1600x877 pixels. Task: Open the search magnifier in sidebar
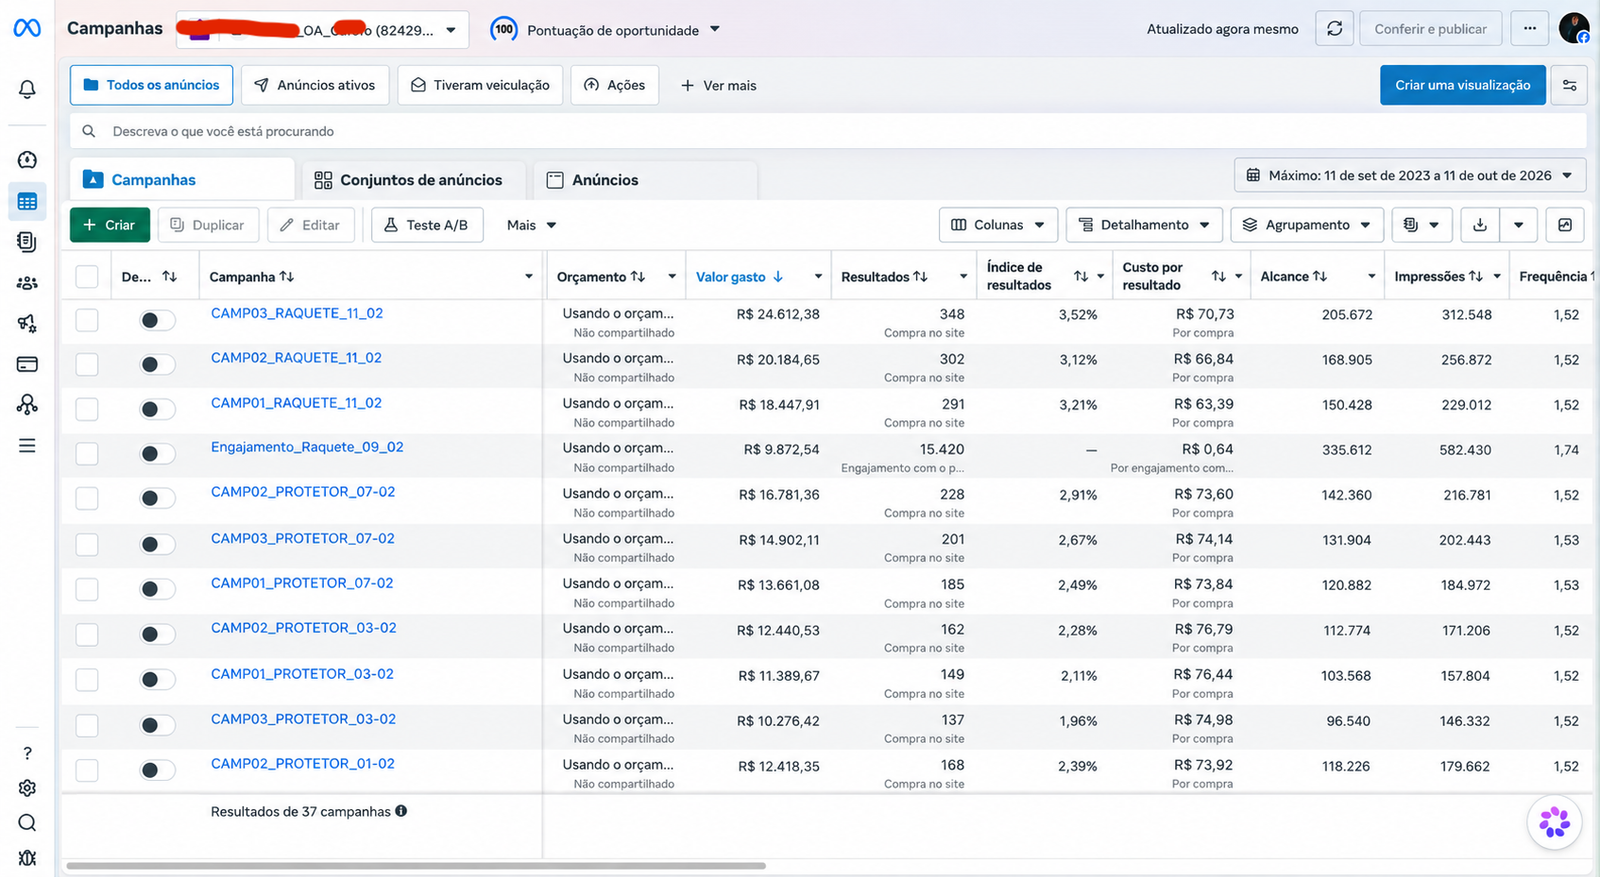27,823
